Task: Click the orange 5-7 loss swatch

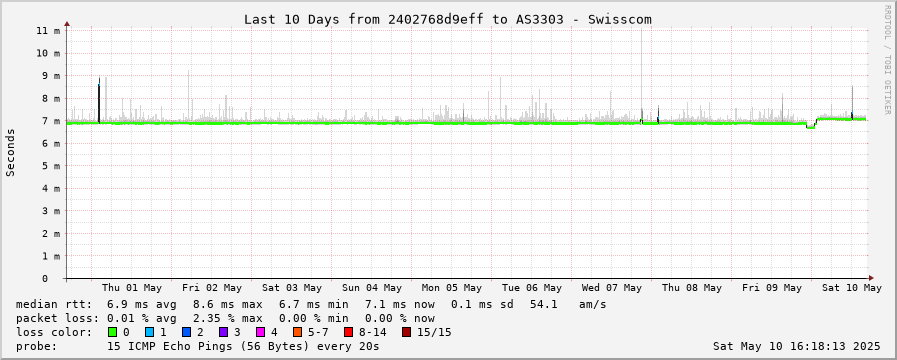Action: point(297,333)
